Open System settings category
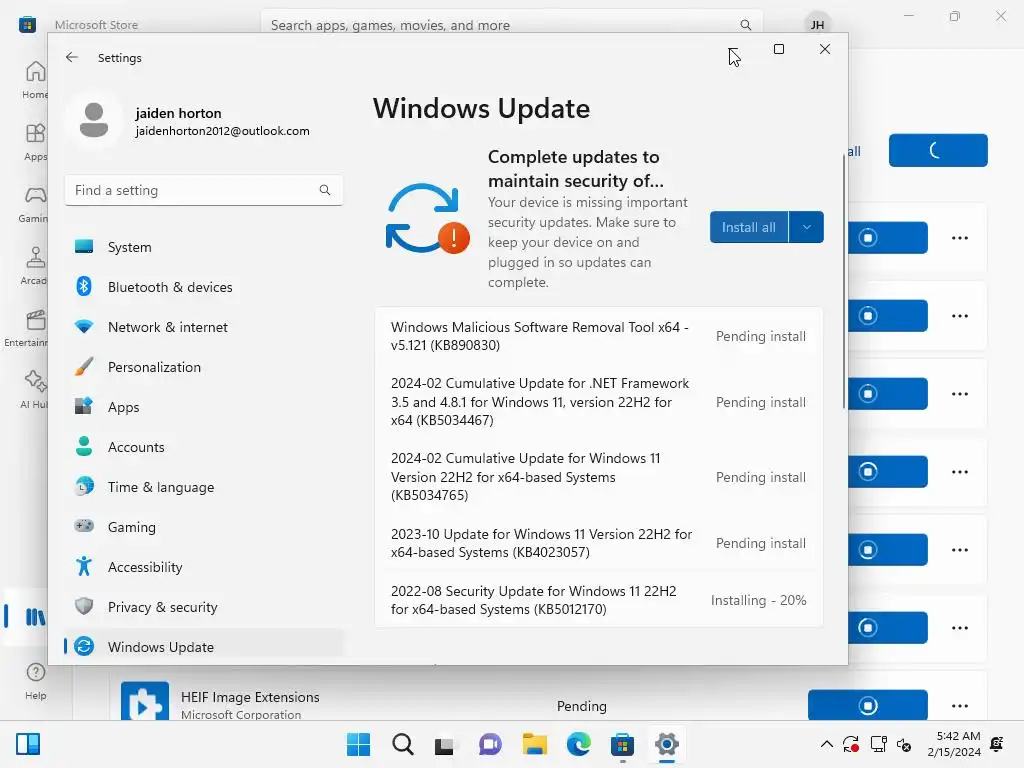Image resolution: width=1024 pixels, height=768 pixels. 204,247
